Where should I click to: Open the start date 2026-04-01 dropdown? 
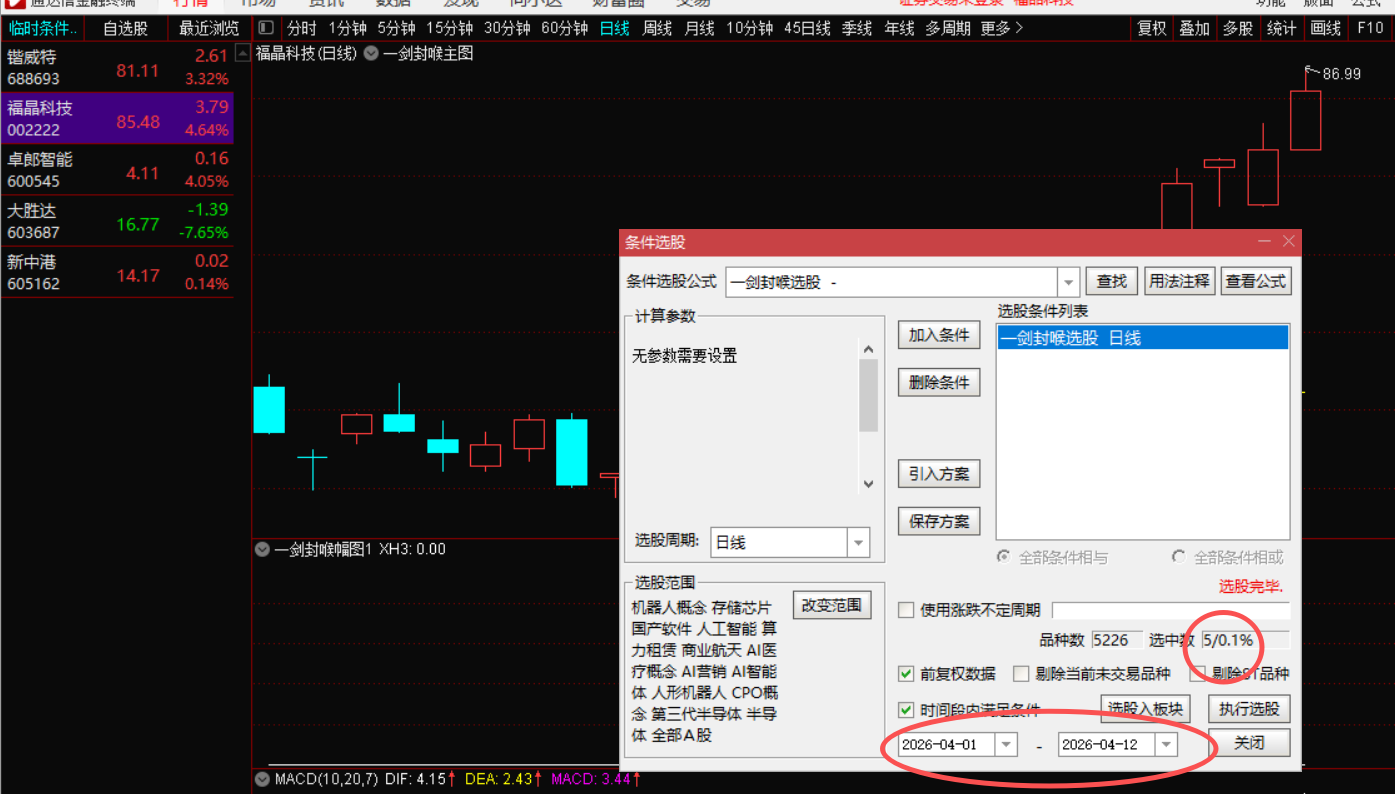[x=1006, y=745]
